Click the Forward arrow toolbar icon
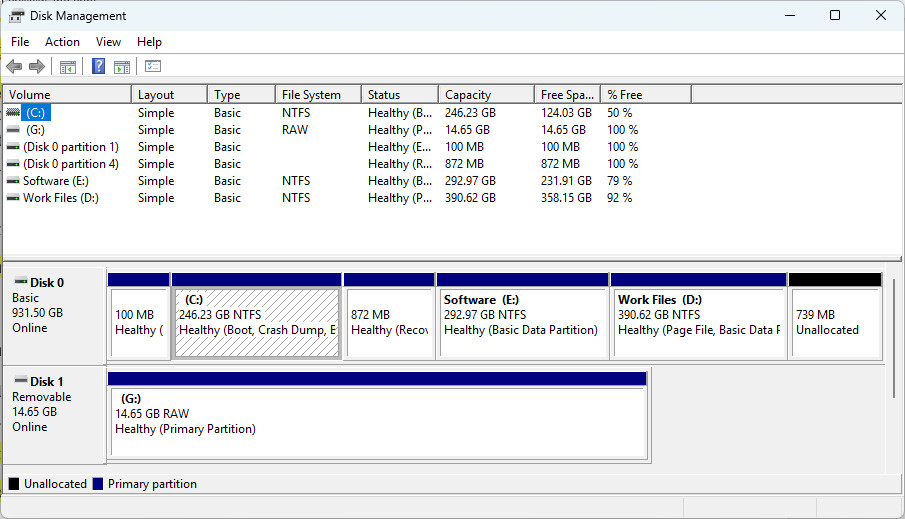Viewport: 905px width, 519px height. coord(37,66)
